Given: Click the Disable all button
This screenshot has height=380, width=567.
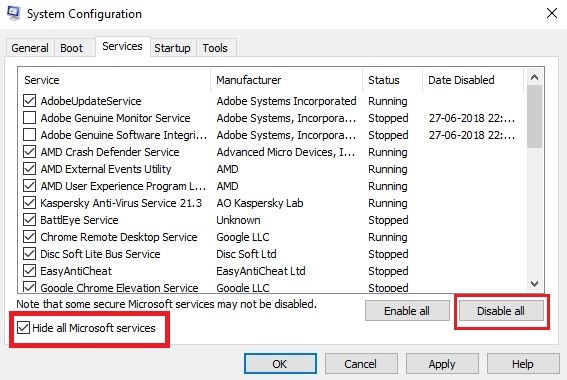Looking at the screenshot, I should tap(501, 311).
